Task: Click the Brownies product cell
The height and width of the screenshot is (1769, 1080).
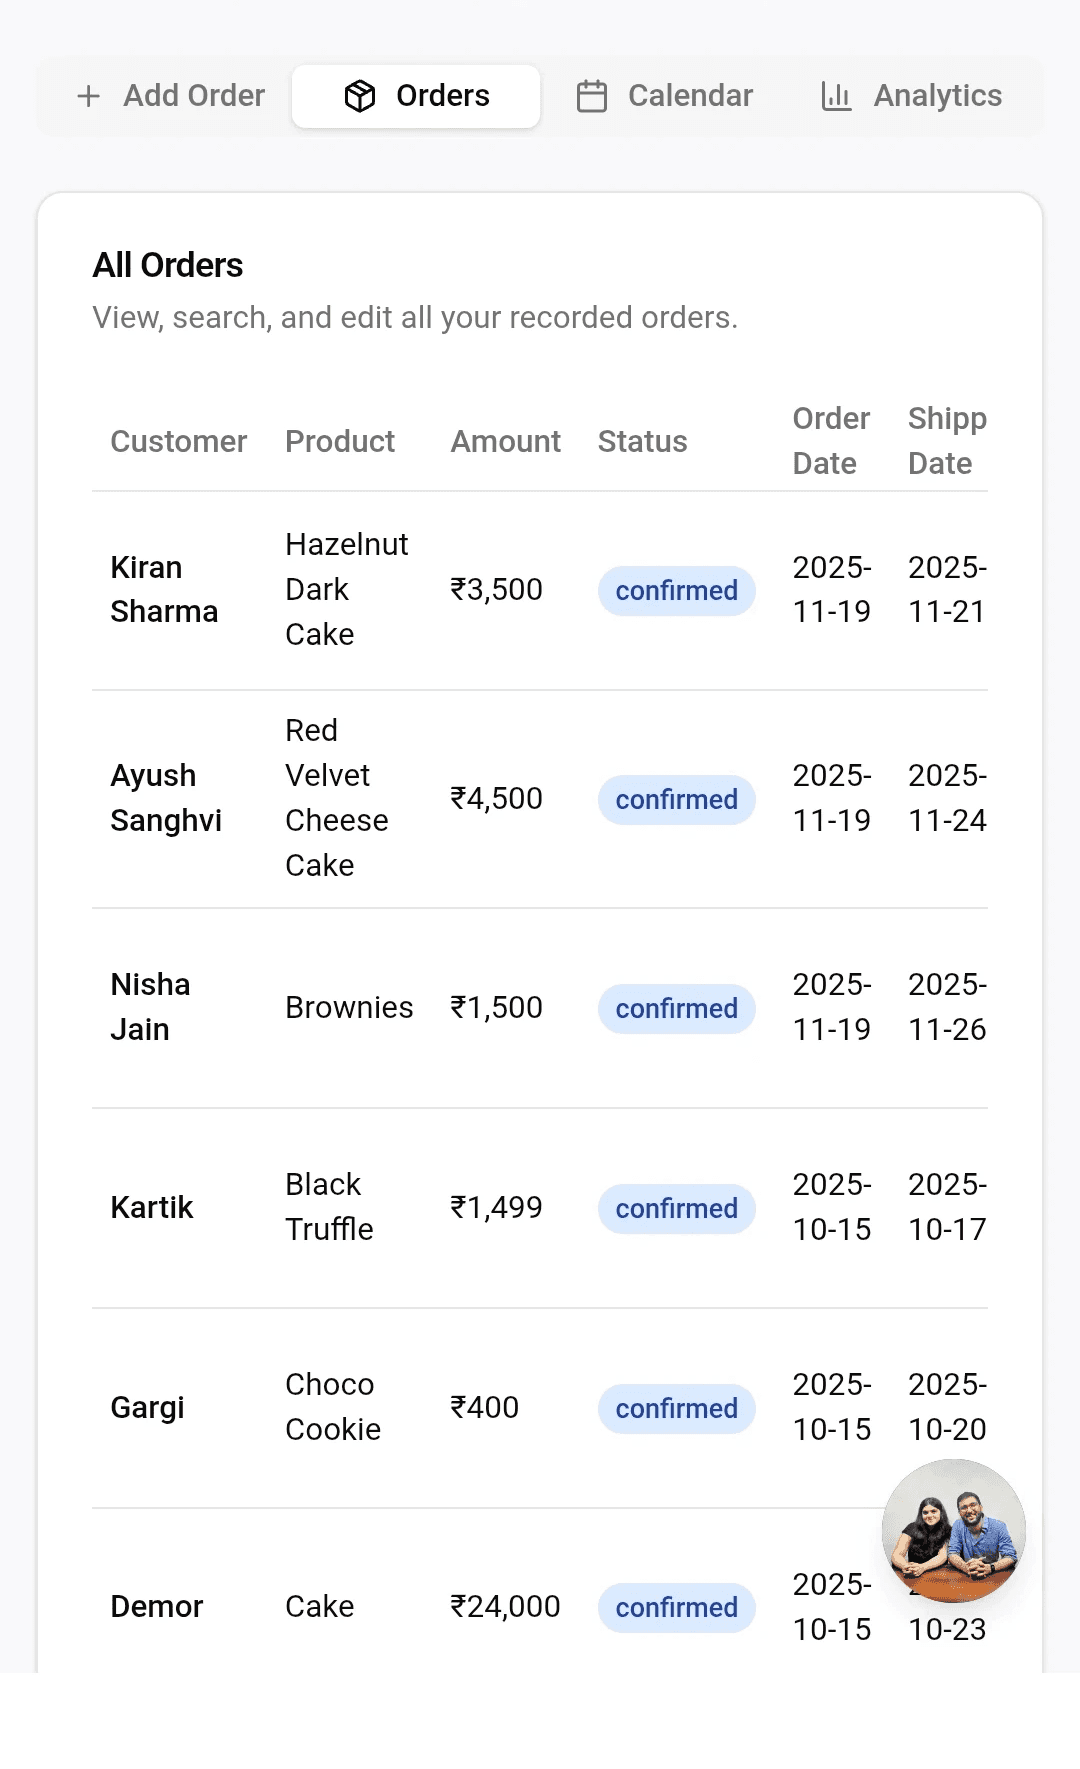Action: coord(349,1008)
